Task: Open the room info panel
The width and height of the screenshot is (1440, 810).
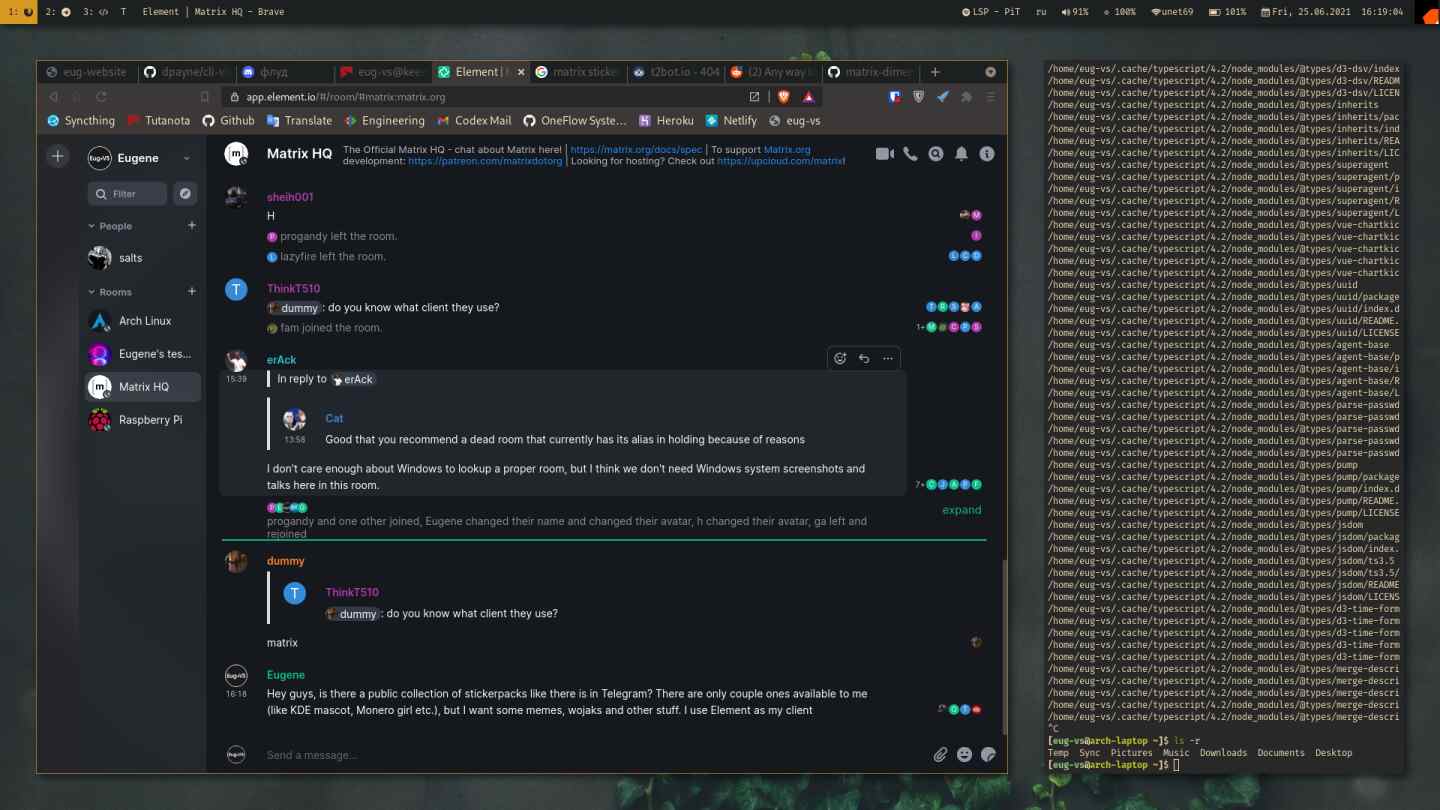Action: click(986, 153)
